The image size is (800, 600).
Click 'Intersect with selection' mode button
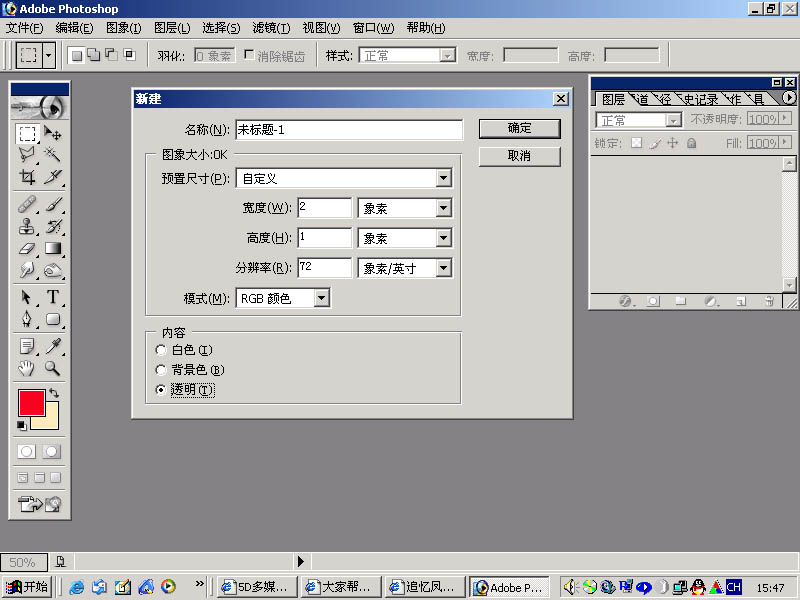[129, 55]
